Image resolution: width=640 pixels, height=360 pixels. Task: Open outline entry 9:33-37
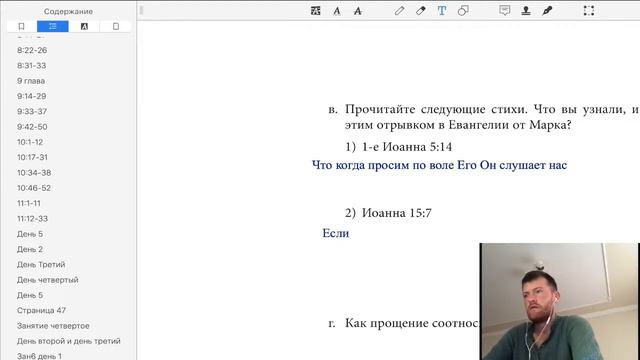pyautogui.click(x=32, y=111)
